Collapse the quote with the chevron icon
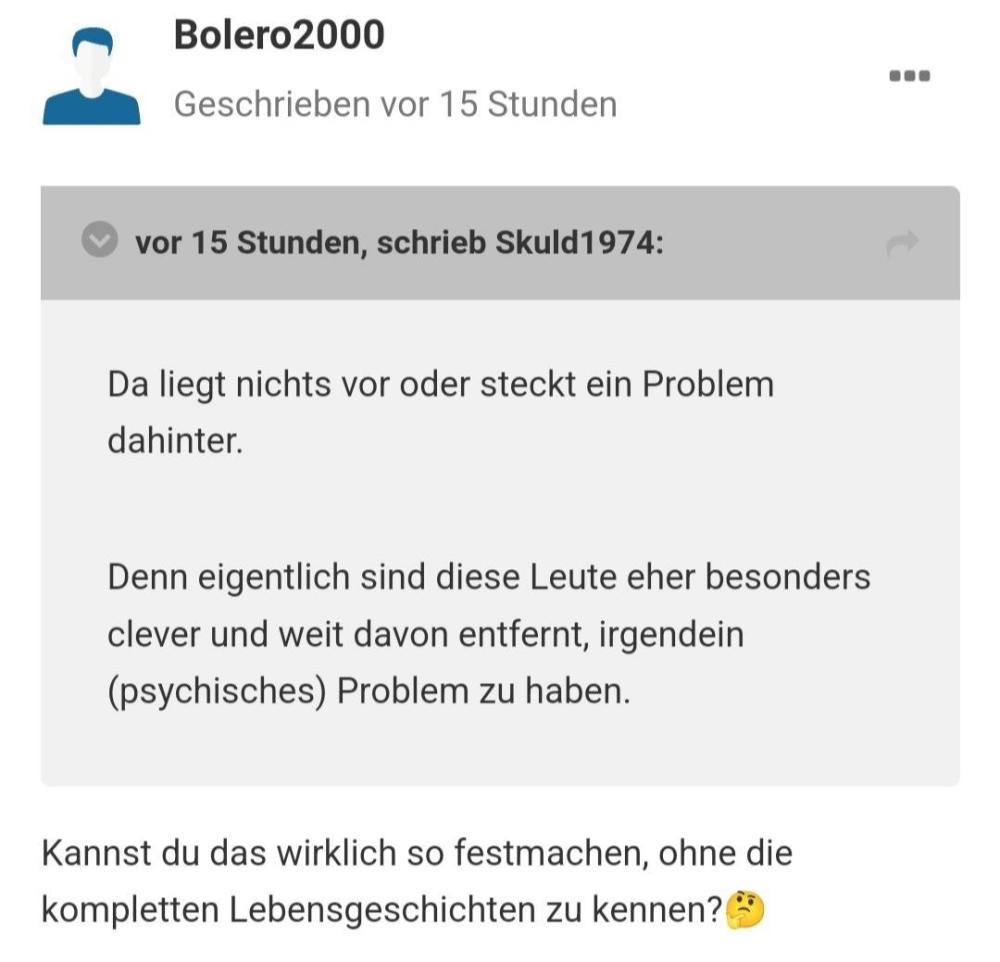Image resolution: width=1000 pixels, height=962 pixels. click(x=99, y=241)
